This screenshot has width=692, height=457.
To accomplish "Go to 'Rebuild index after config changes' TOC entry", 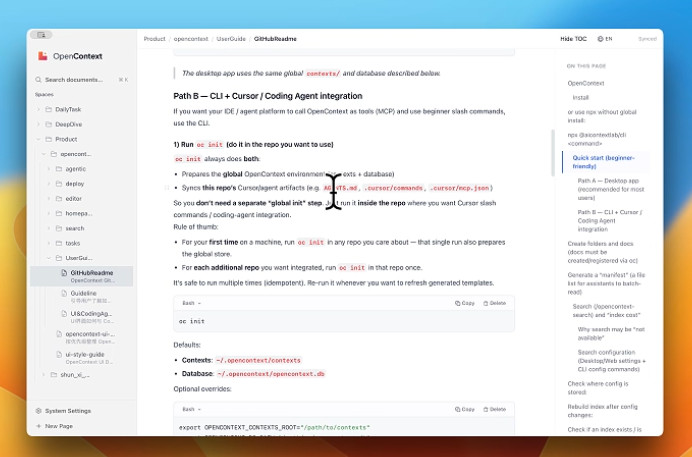I will point(602,411).
